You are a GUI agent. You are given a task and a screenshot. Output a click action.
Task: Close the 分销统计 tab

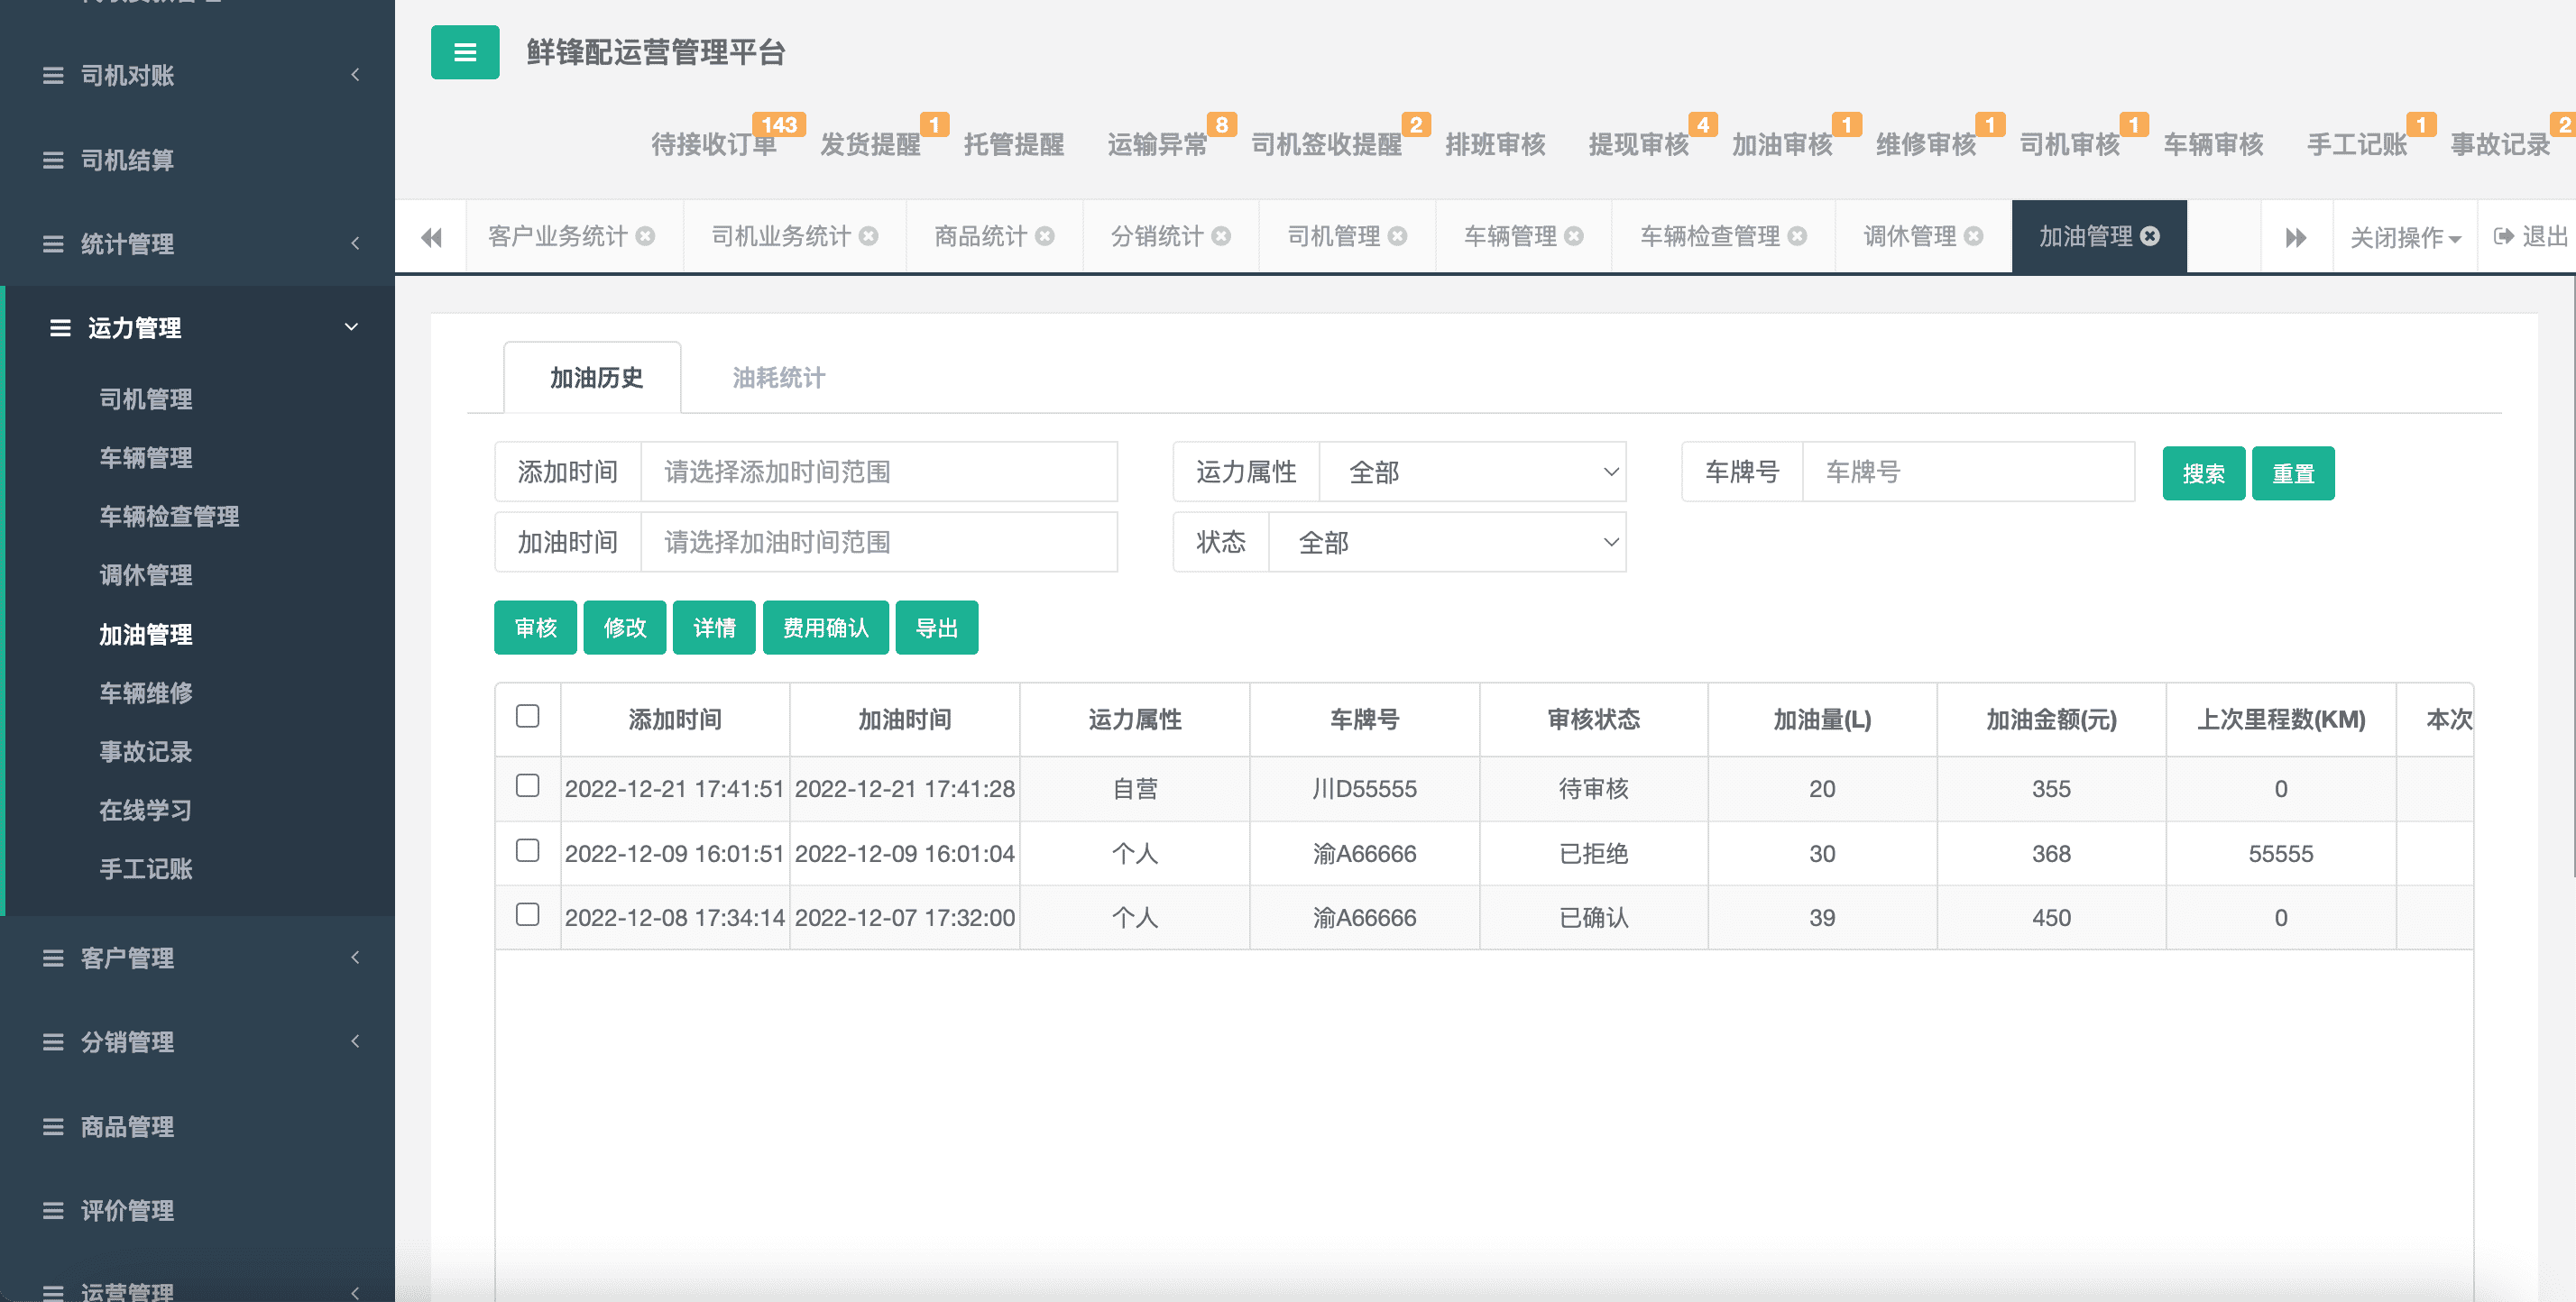pos(1221,236)
